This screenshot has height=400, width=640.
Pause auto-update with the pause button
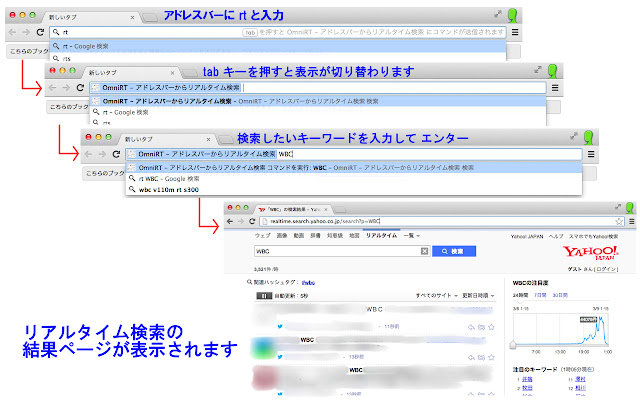[264, 296]
